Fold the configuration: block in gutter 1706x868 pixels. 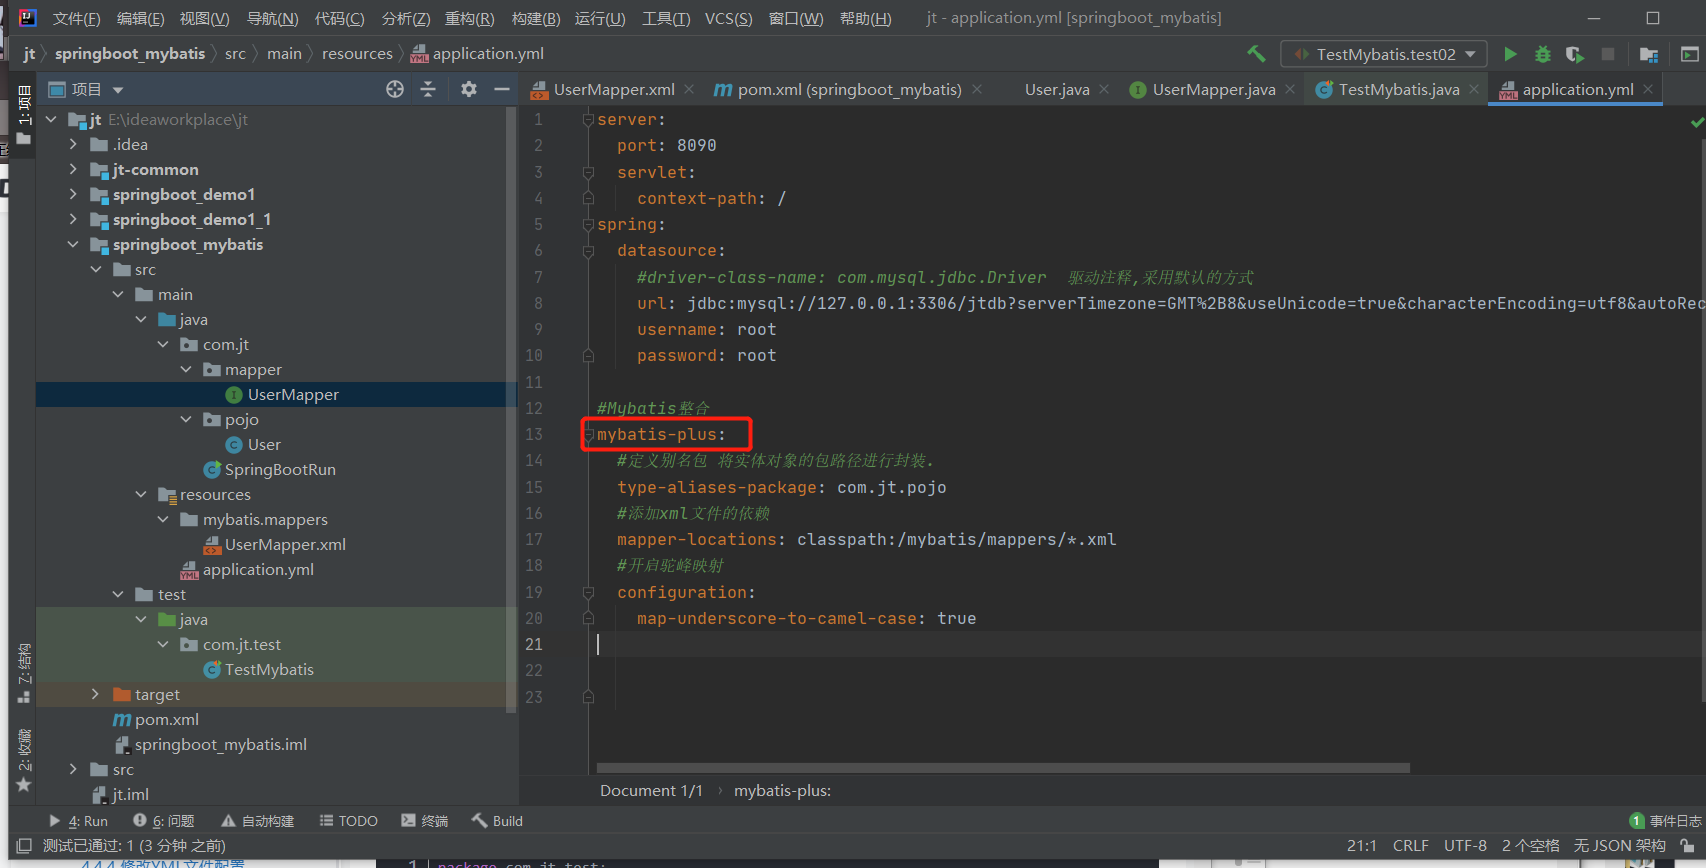pos(588,593)
